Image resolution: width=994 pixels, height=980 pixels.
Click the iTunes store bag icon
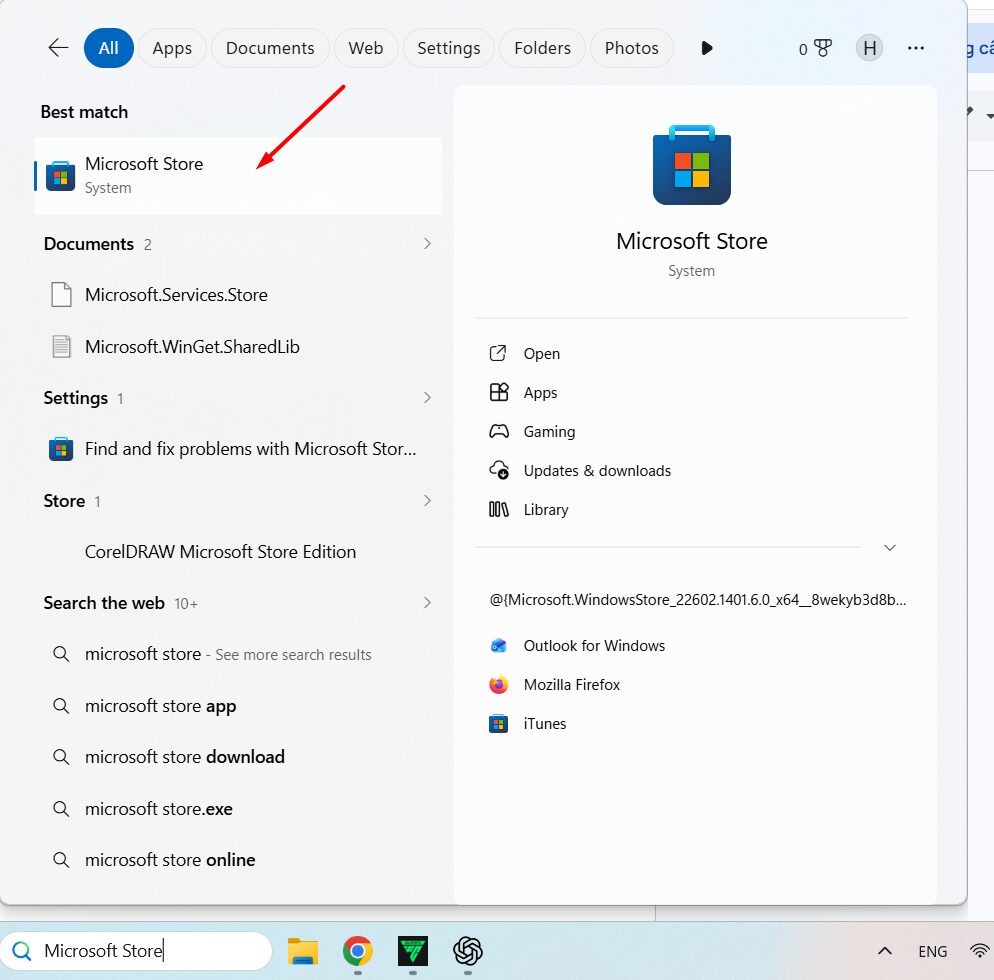tap(498, 723)
